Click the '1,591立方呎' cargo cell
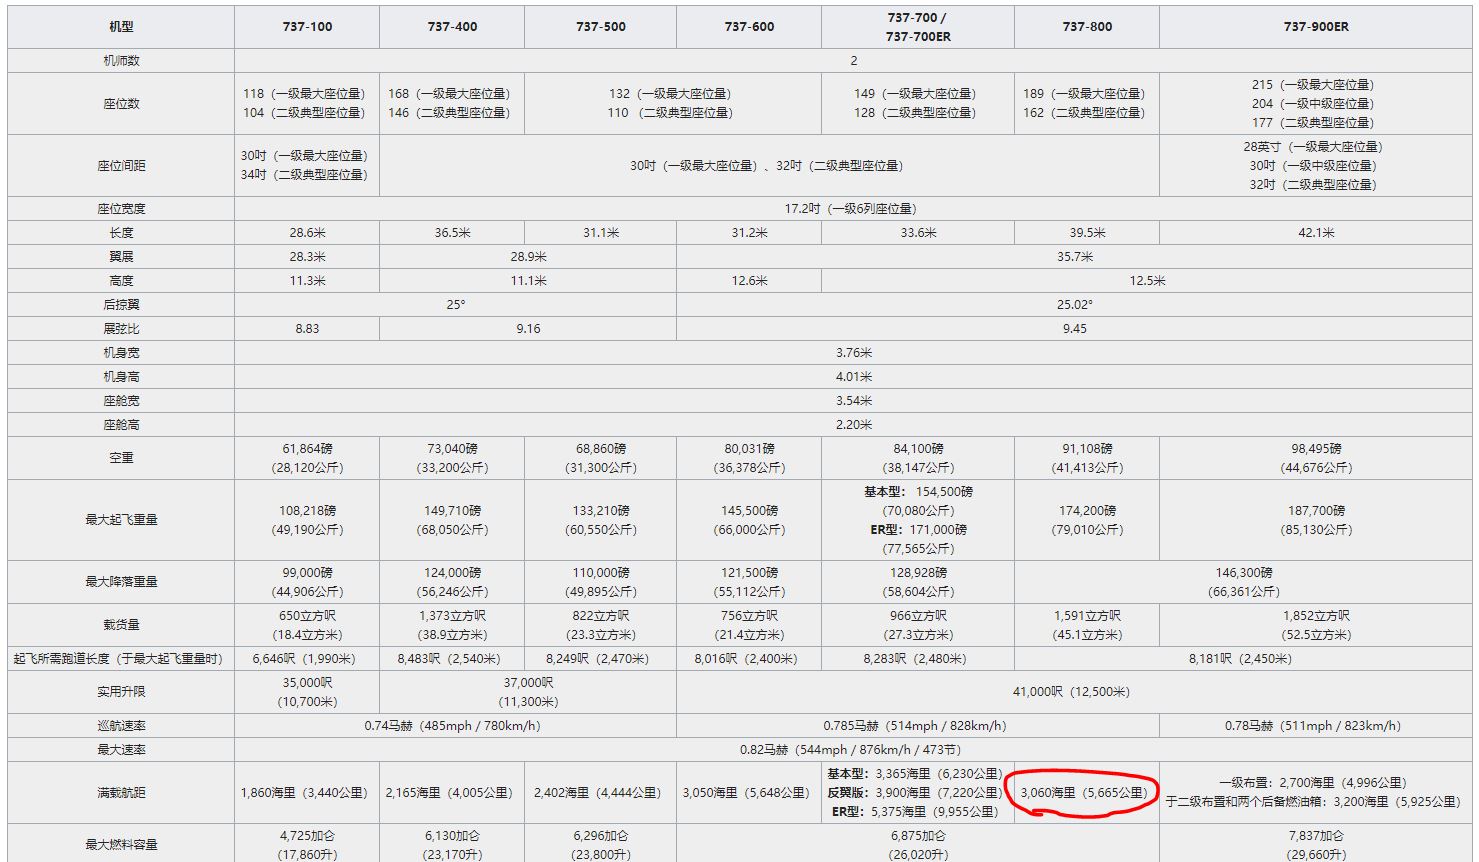Screen dimensions: 1479x862 point(1087,625)
